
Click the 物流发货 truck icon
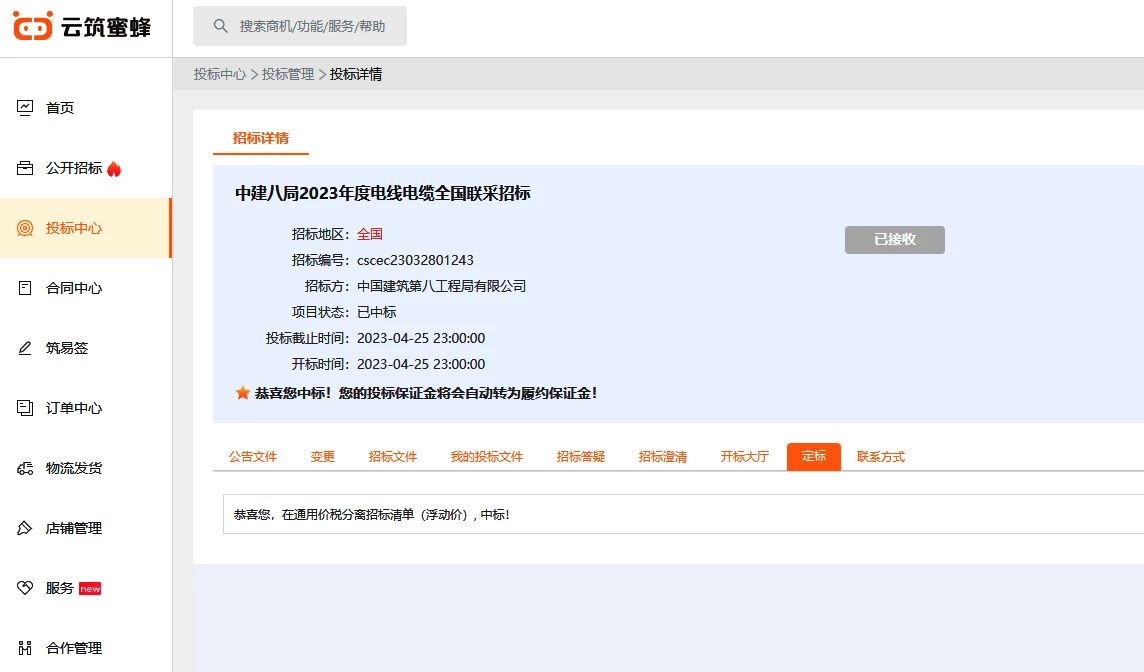(25, 468)
